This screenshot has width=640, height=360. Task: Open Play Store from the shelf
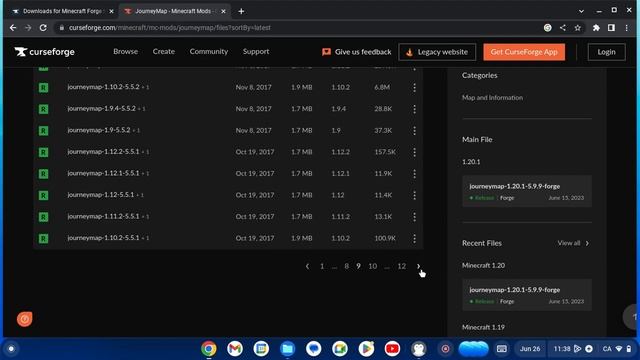pos(366,349)
